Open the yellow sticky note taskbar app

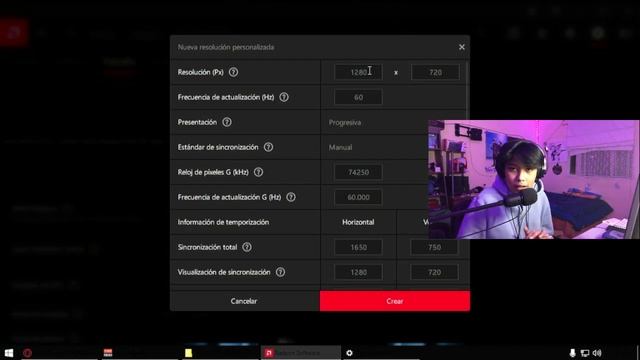tap(188, 353)
